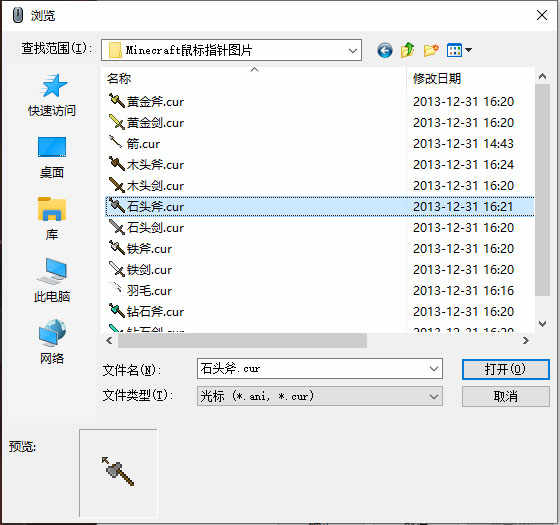The width and height of the screenshot is (560, 525).
Task: Click the horizontal scrollbar right arrow
Action: point(526,341)
